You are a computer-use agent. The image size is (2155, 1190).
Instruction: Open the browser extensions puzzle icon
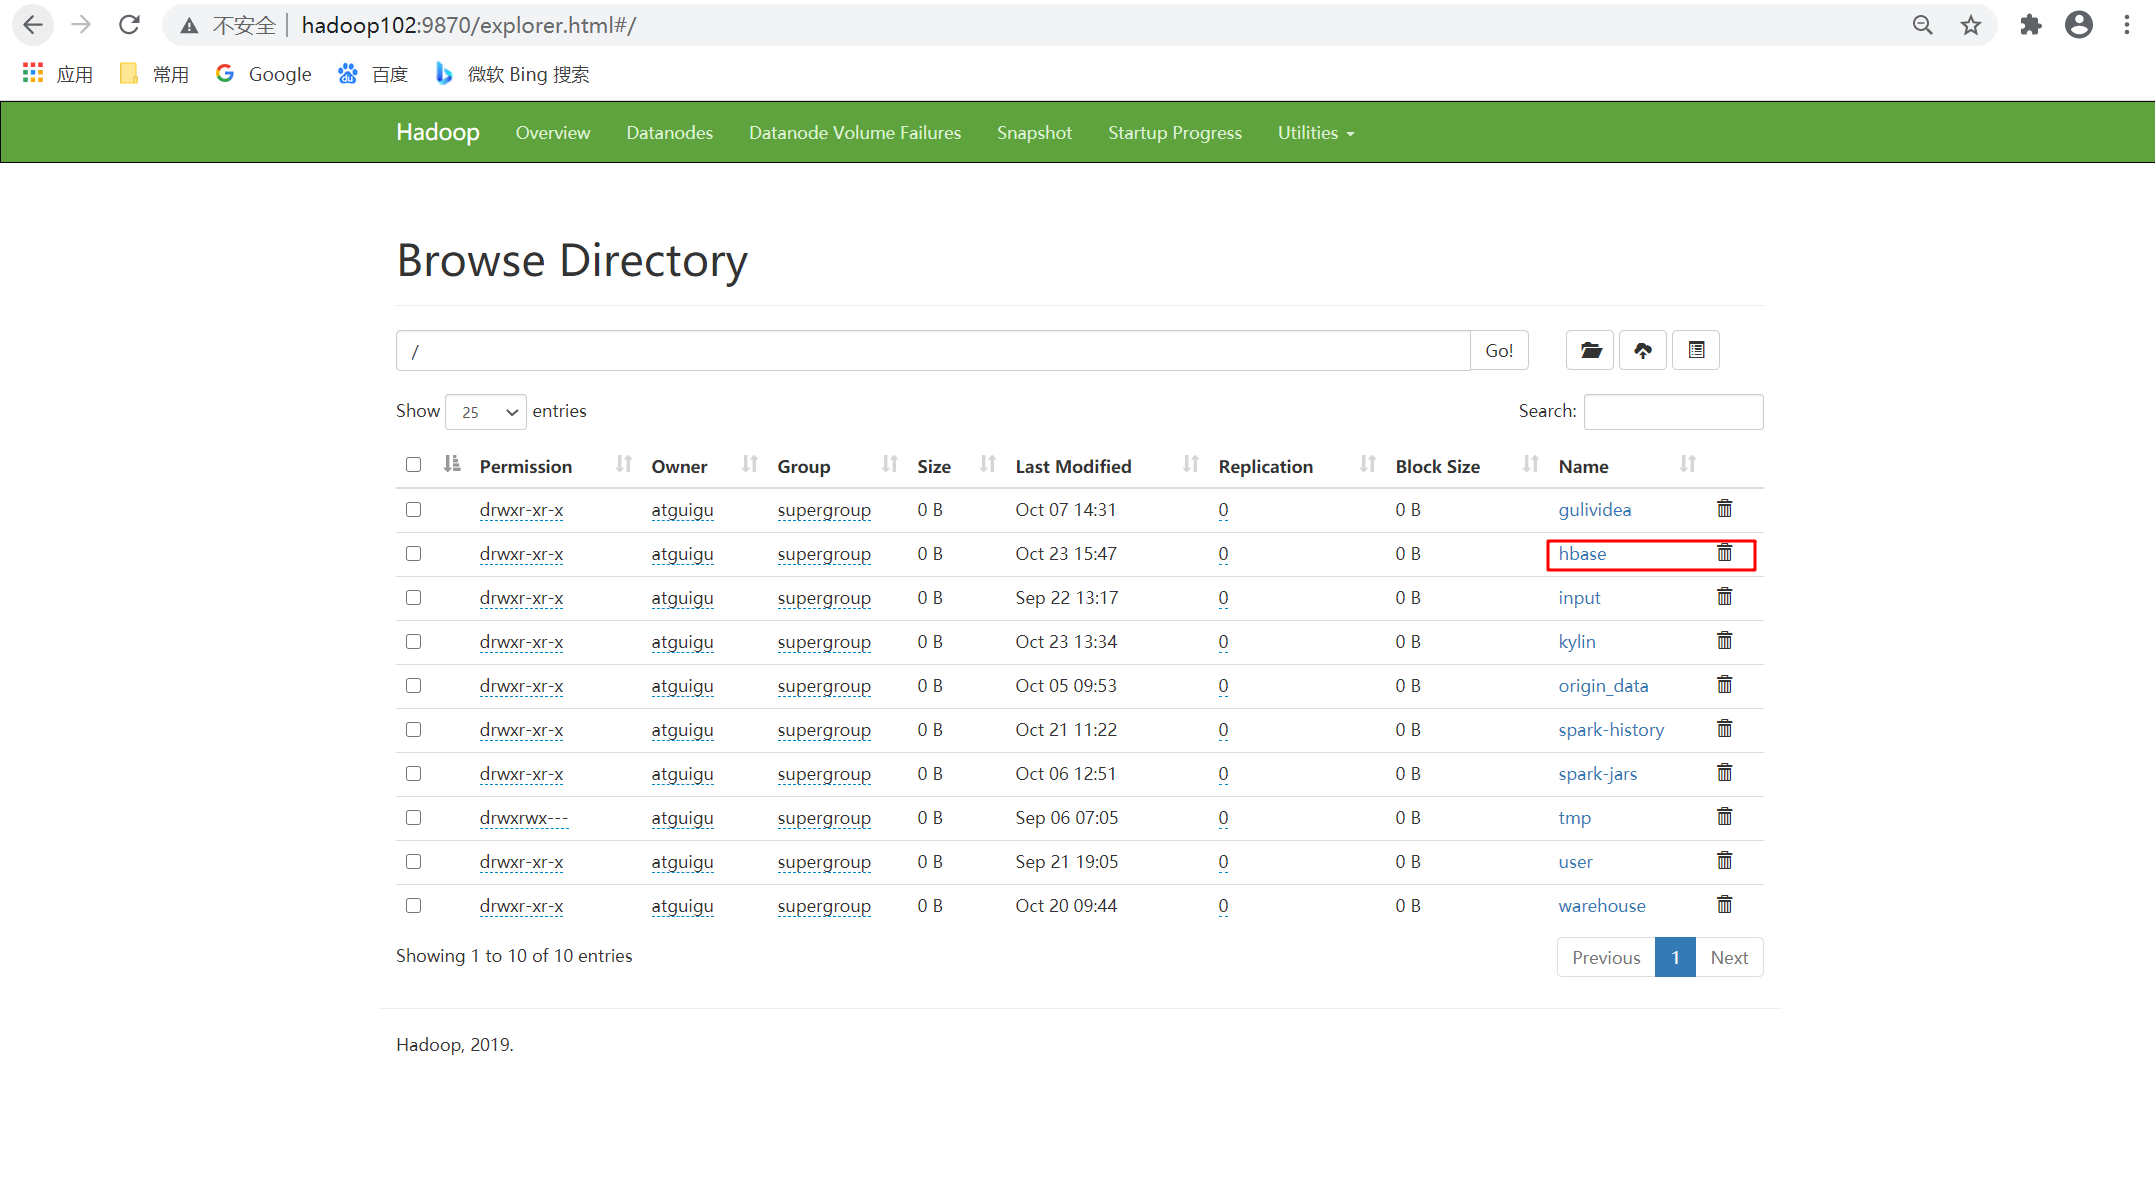2030,25
